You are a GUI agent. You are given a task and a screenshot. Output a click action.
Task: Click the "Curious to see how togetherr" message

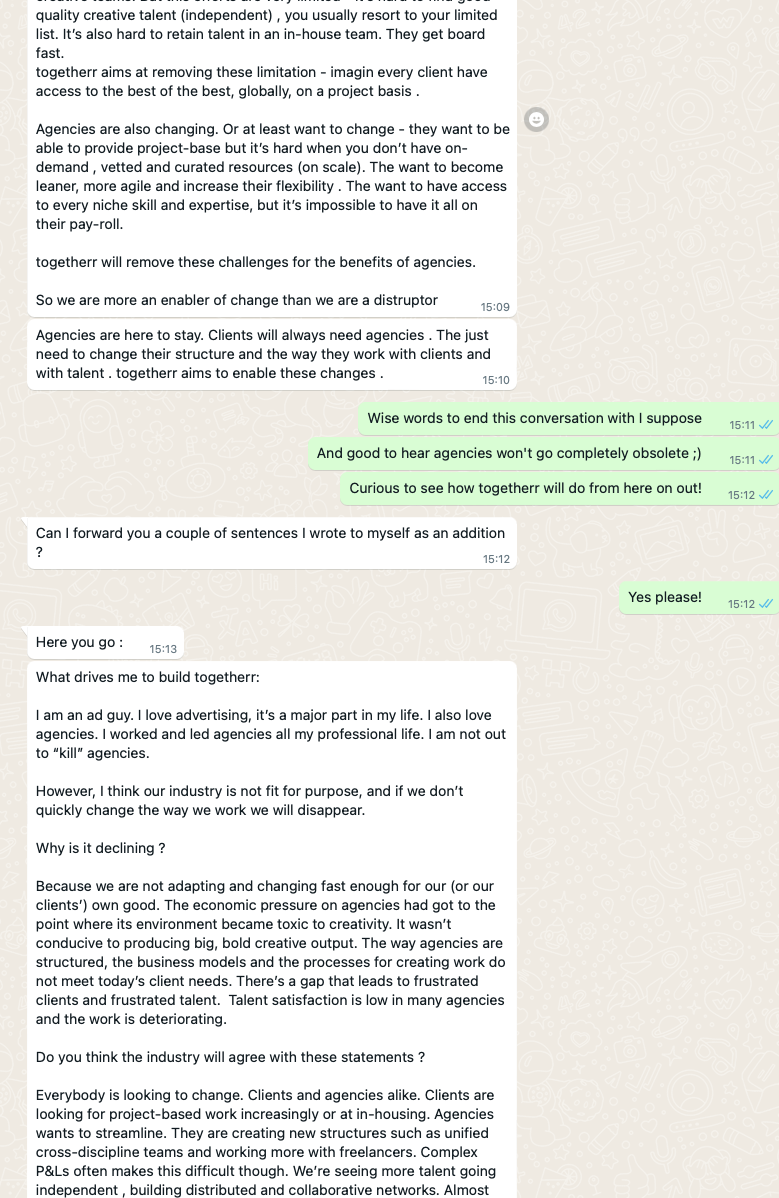click(525, 489)
